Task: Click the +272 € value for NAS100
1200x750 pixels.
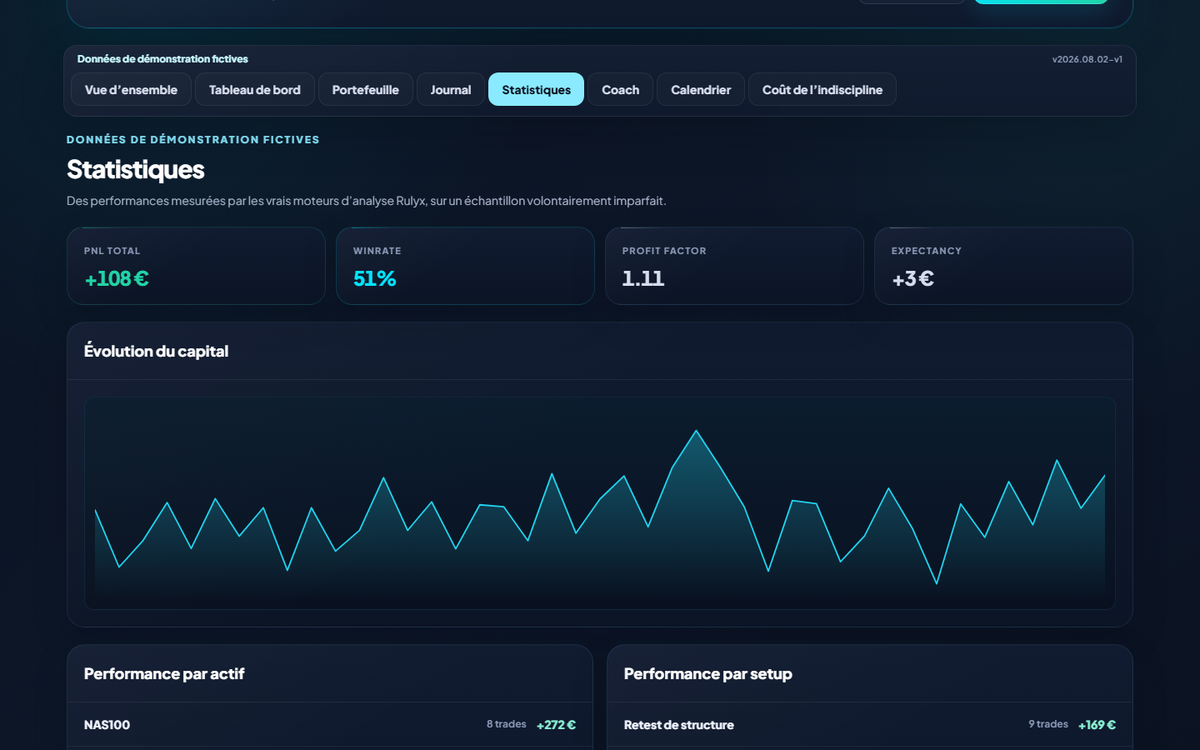Action: point(556,725)
